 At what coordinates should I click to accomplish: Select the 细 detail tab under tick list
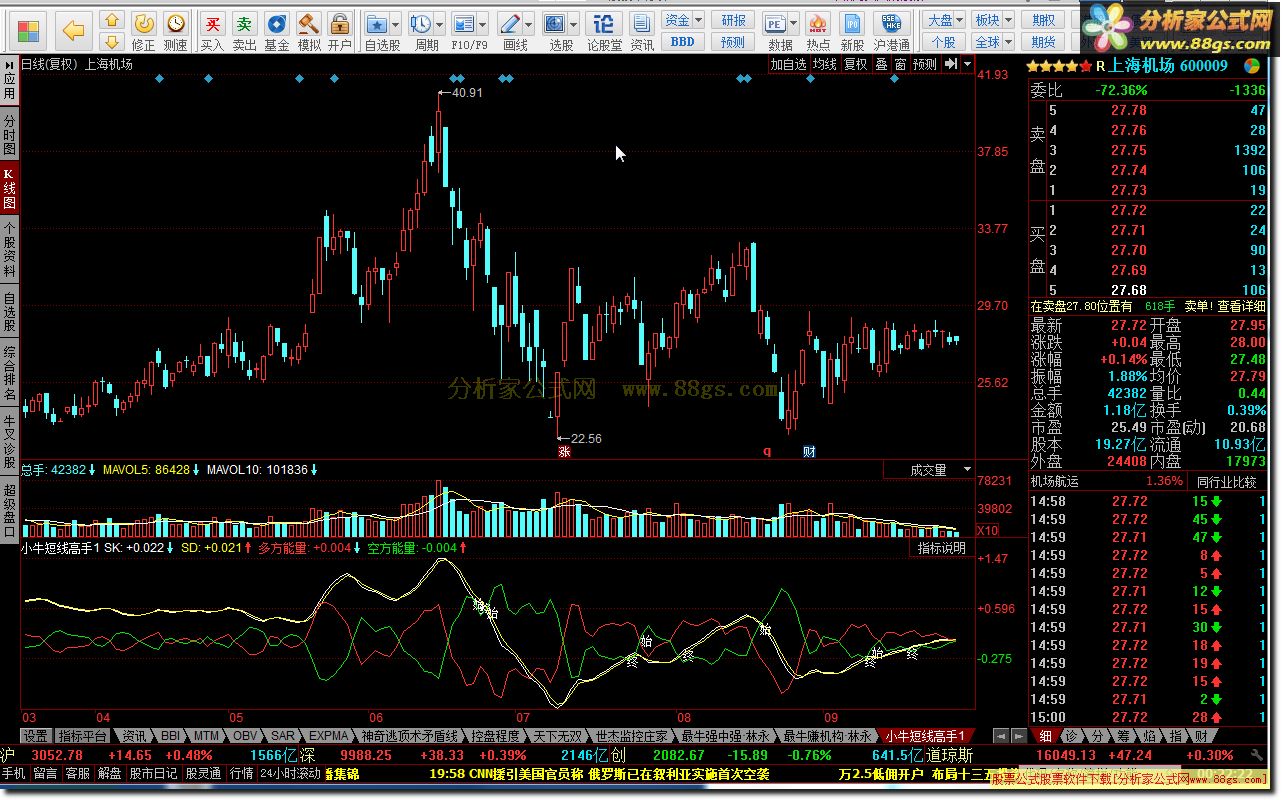pos(1046,736)
